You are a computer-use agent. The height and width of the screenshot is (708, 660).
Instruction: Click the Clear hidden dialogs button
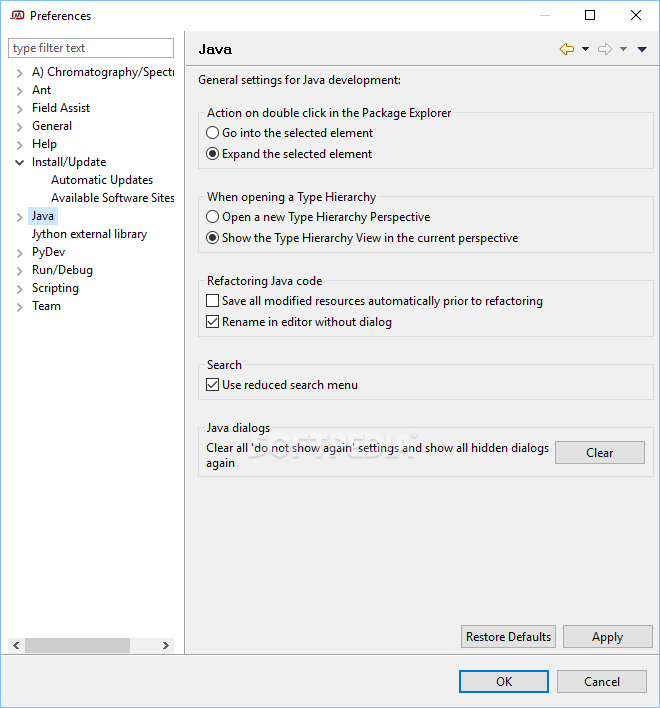pos(600,452)
